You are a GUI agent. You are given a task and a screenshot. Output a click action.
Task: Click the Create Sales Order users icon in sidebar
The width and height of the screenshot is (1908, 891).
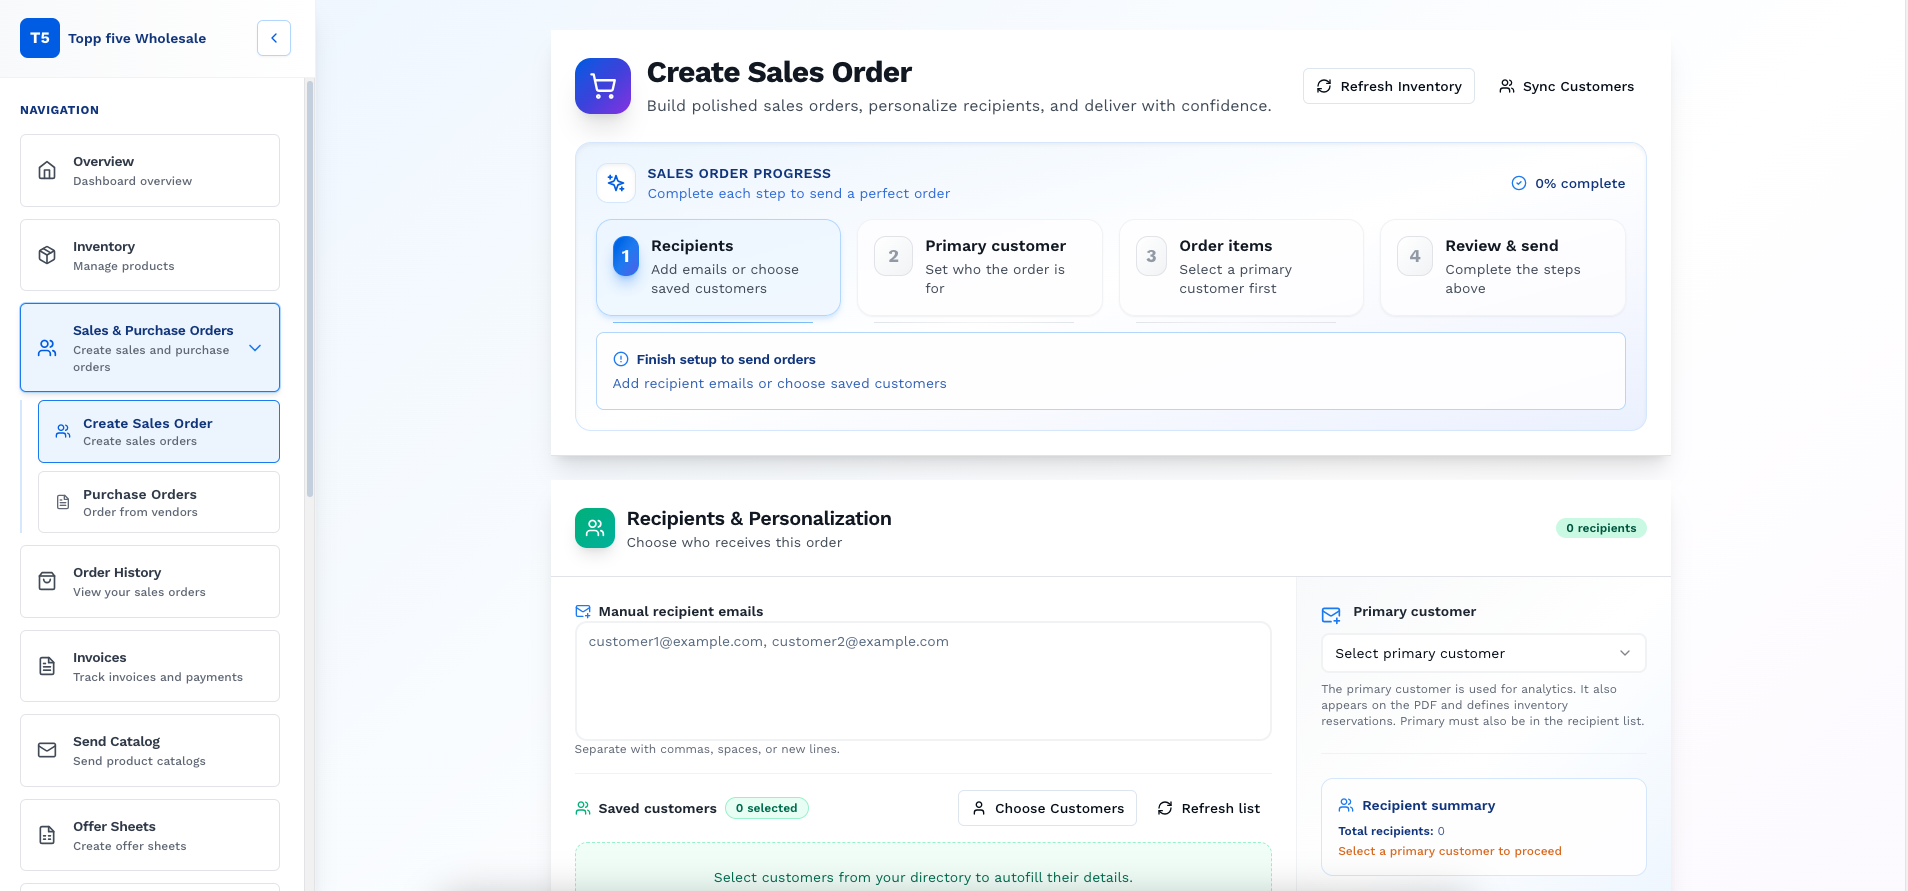point(63,431)
